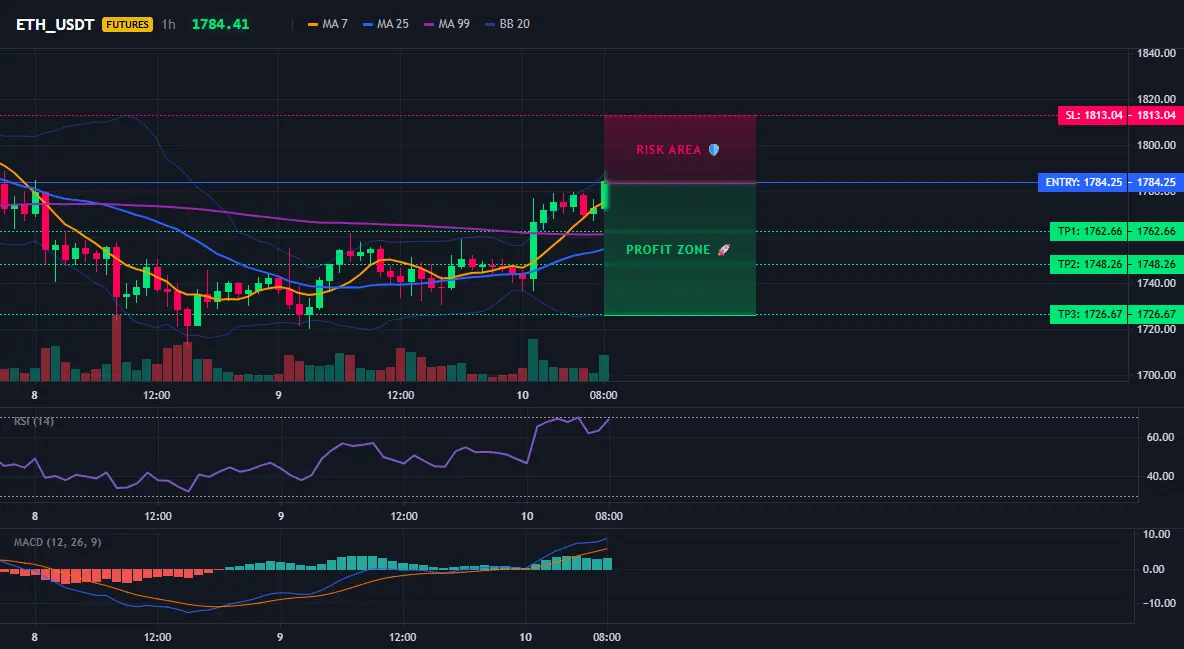Click the TP3: 1726.67 target label
Image resolution: width=1184 pixels, height=649 pixels.
1090,314
